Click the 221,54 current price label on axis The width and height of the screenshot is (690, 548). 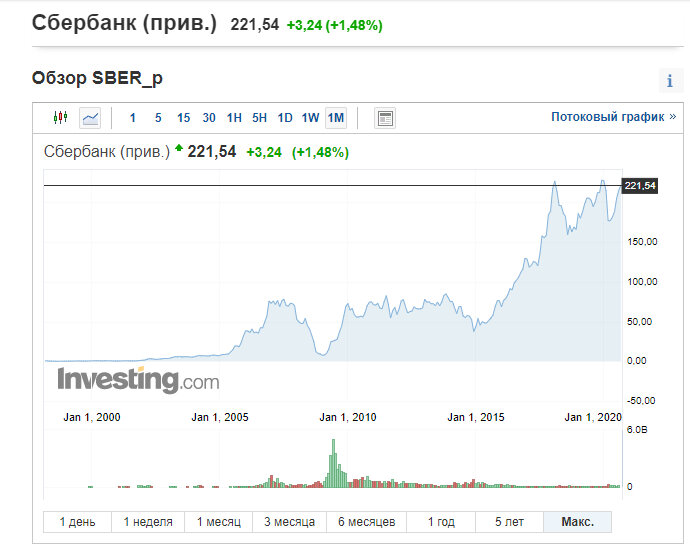coord(639,186)
